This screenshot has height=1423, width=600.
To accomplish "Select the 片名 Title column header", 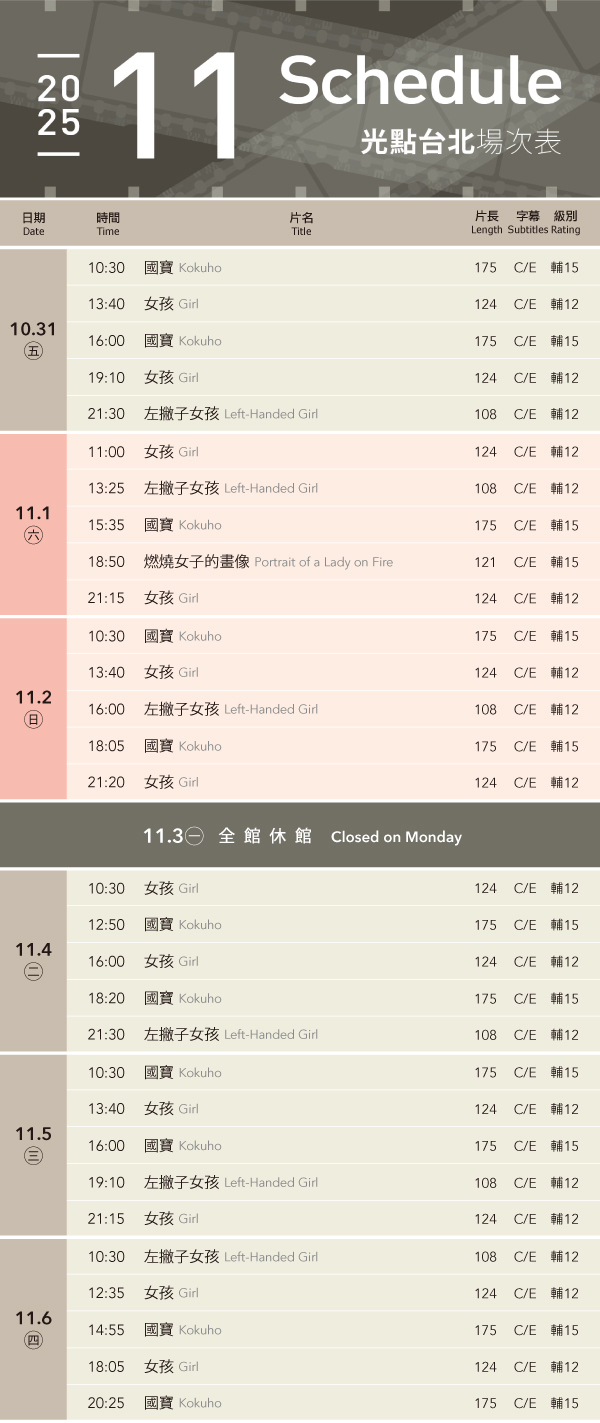I will point(301,223).
